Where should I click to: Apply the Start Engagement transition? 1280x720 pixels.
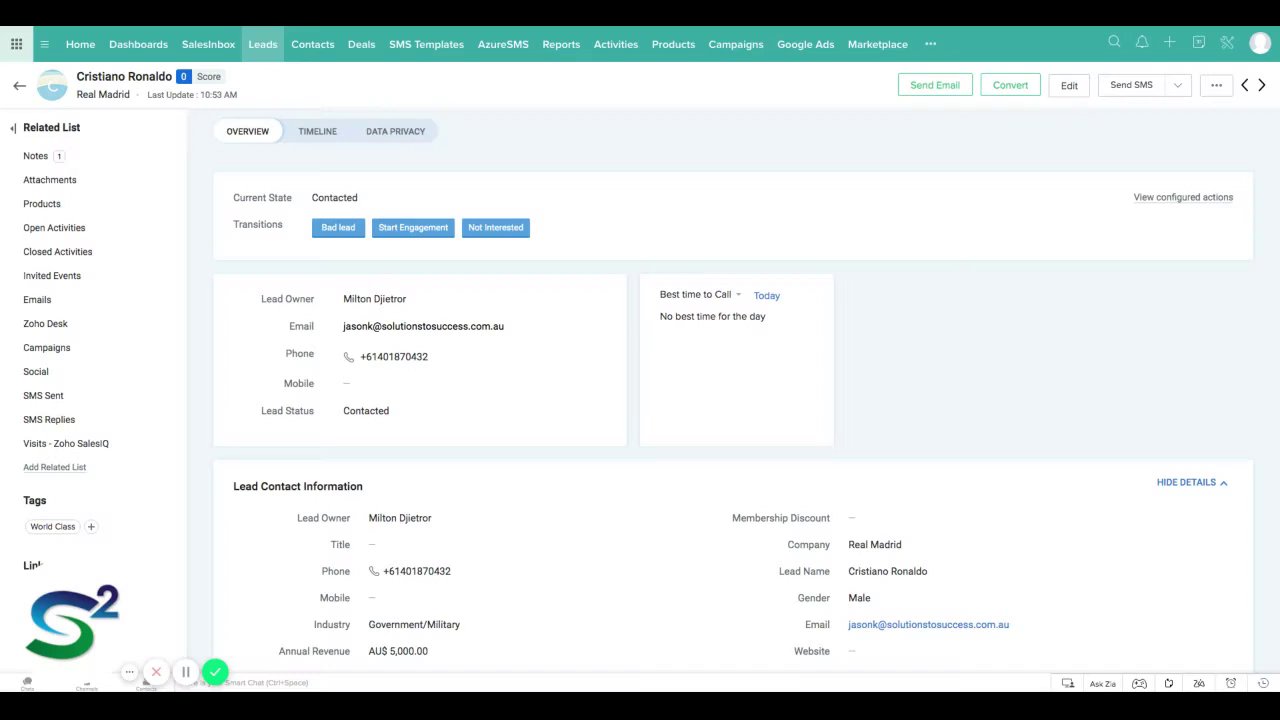click(413, 228)
